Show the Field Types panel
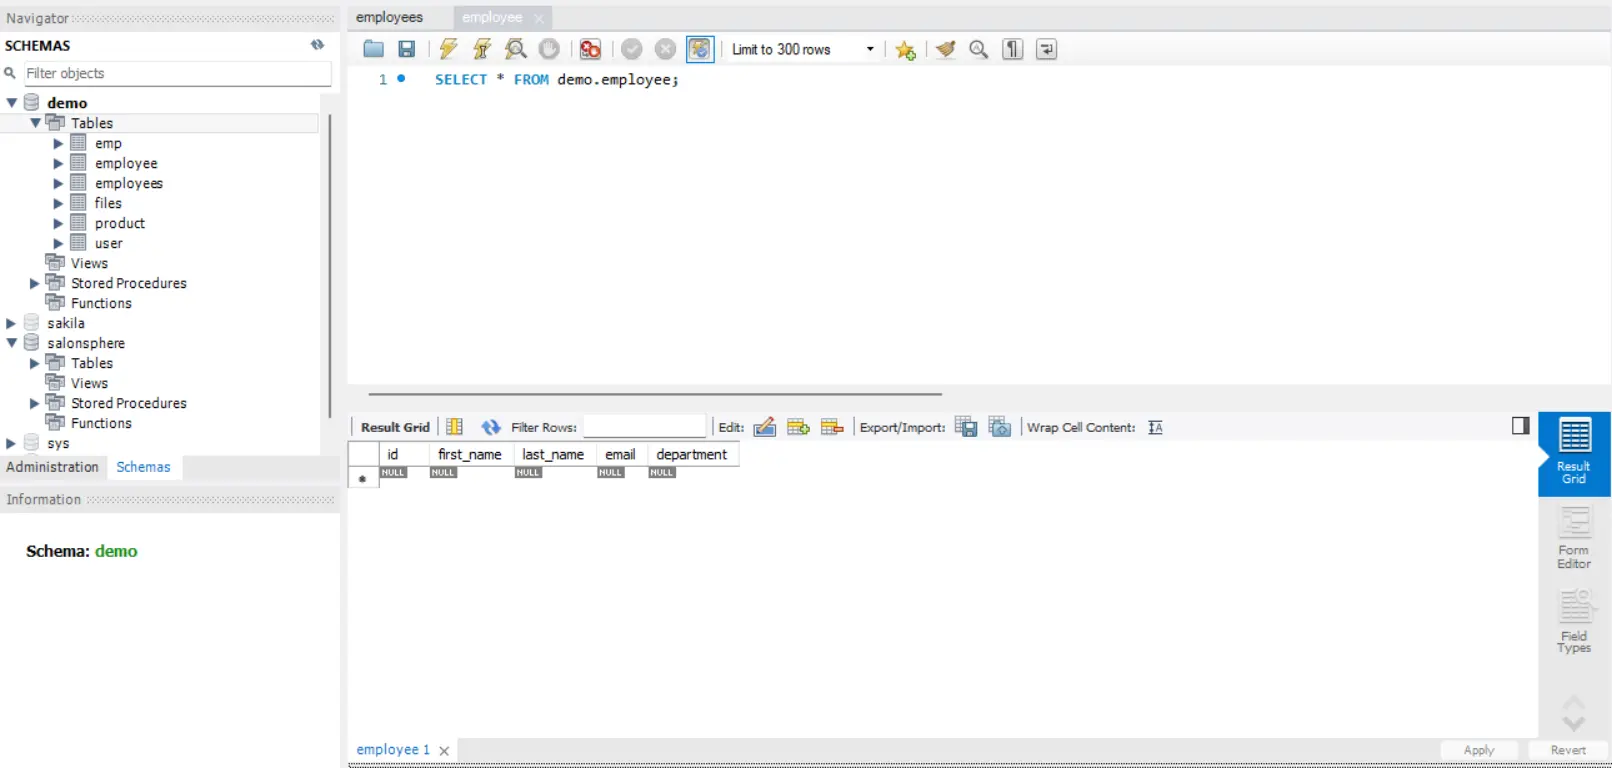The height and width of the screenshot is (768, 1612). click(1574, 622)
